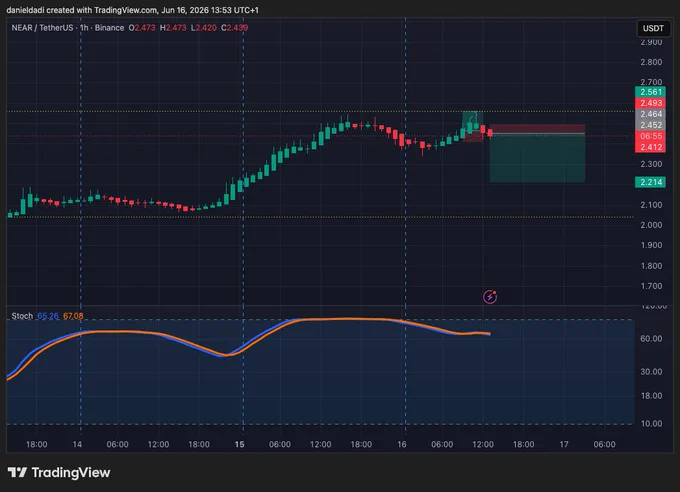680x492 pixels.
Task: Click the 18.00 Stoch axis label
Action: pos(651,396)
